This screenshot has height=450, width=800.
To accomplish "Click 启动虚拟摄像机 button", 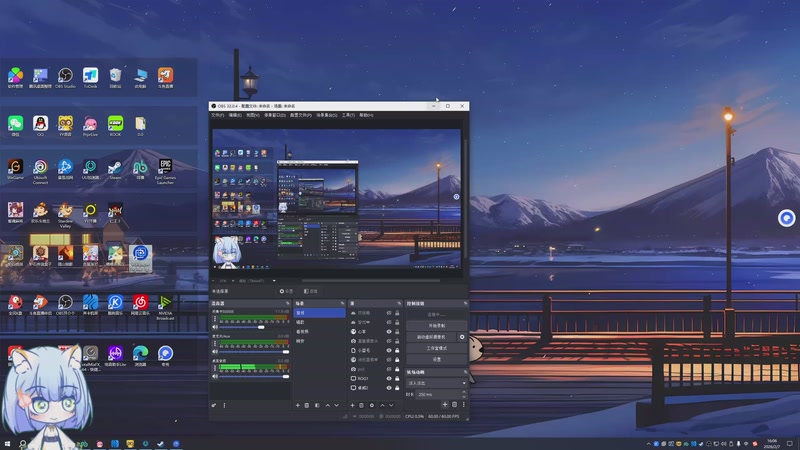I will [x=431, y=337].
